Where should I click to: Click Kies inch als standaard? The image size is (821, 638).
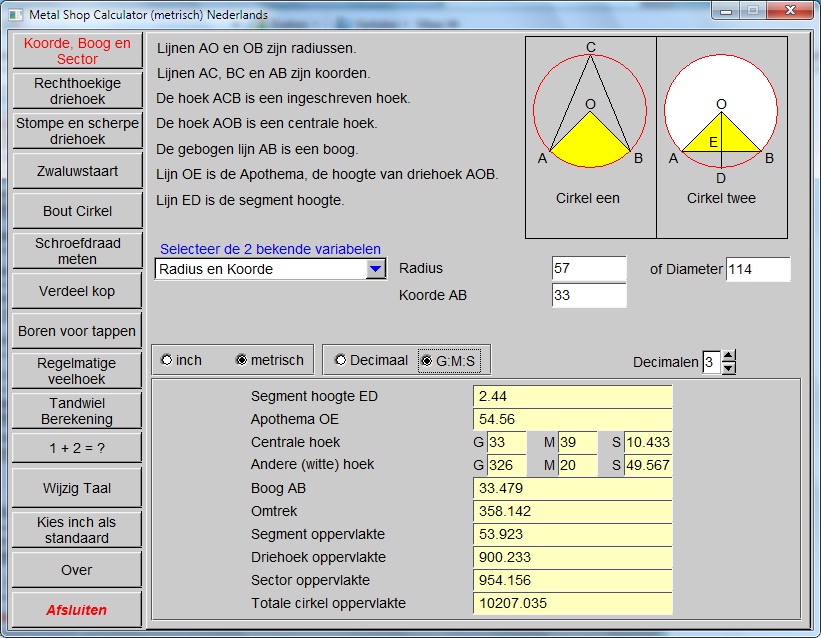coord(77,530)
